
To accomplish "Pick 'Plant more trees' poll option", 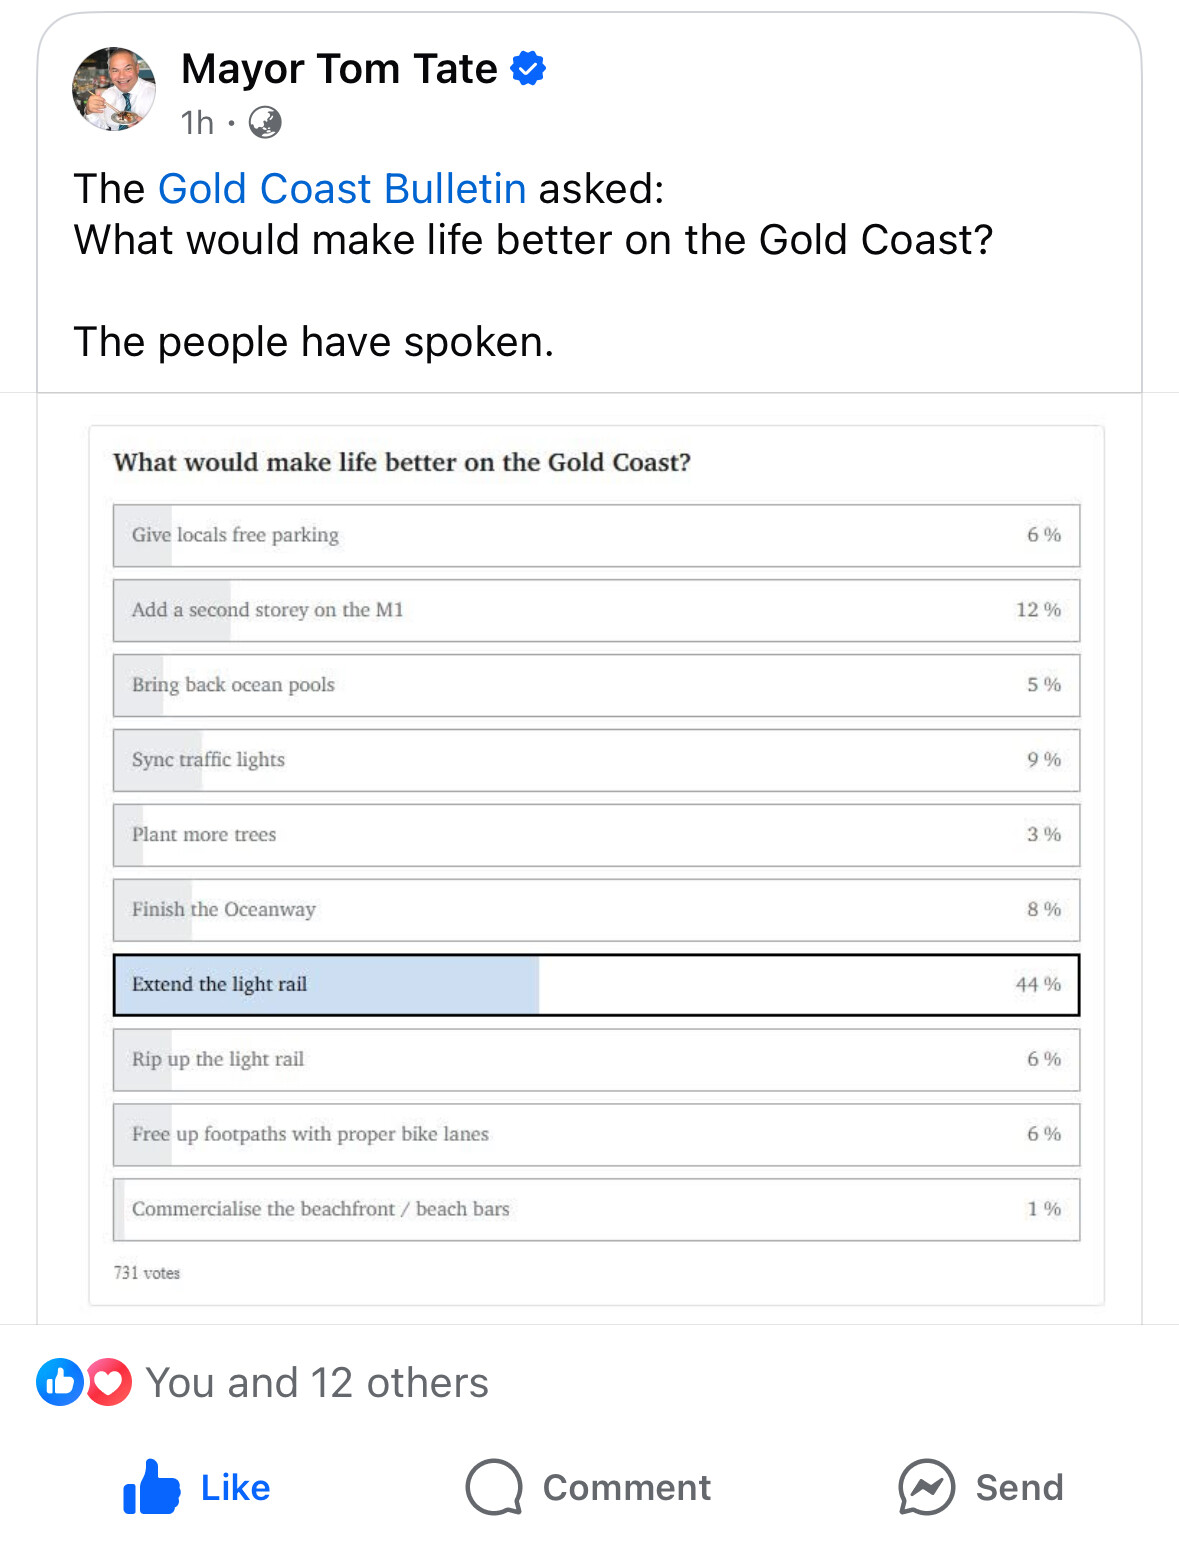I will [596, 835].
